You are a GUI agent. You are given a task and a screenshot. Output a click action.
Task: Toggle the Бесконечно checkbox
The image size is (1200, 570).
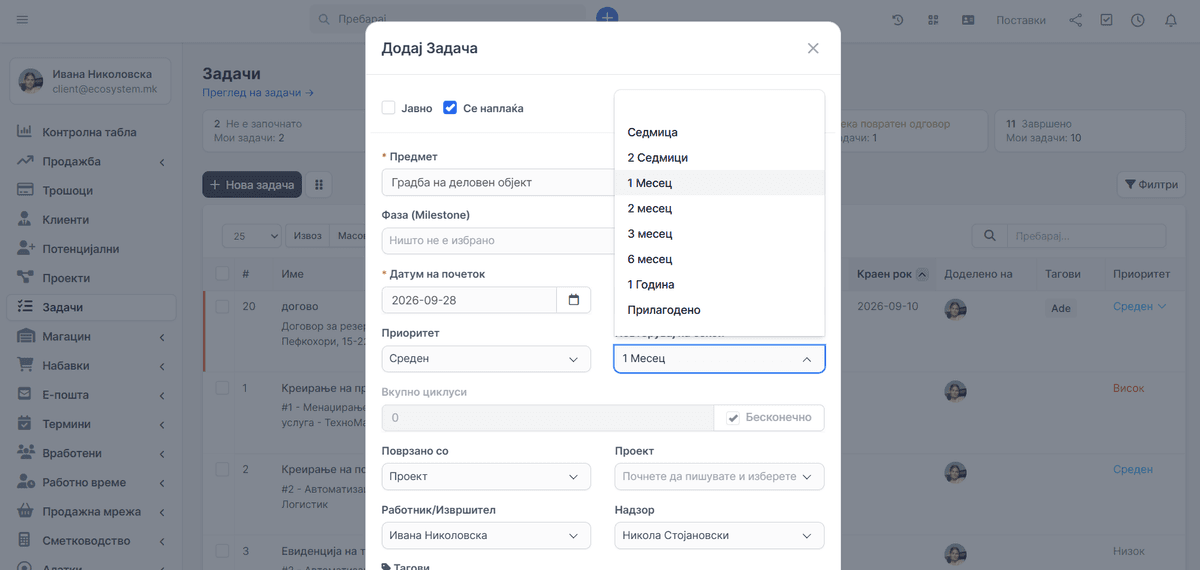(733, 418)
